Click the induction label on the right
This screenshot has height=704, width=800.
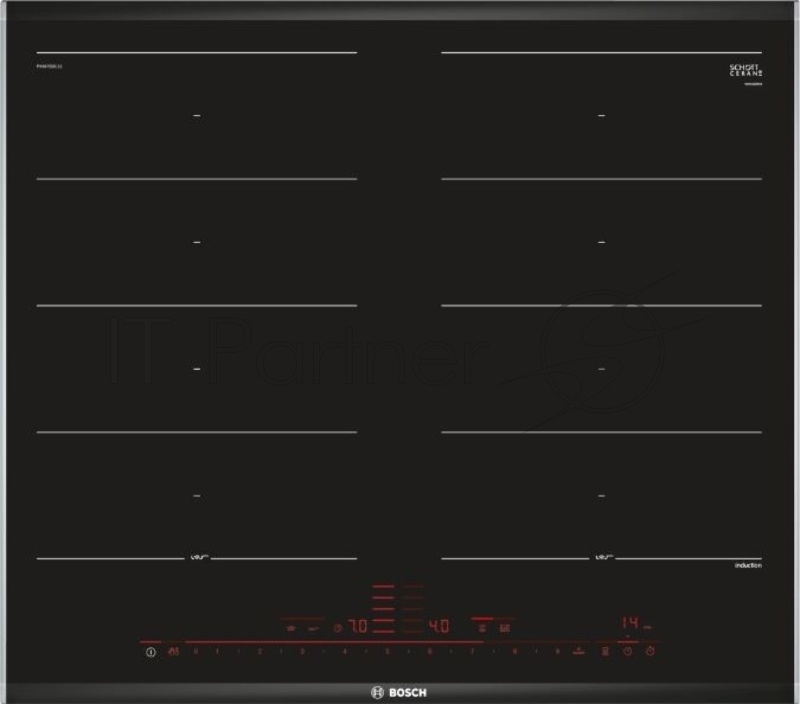click(747, 566)
